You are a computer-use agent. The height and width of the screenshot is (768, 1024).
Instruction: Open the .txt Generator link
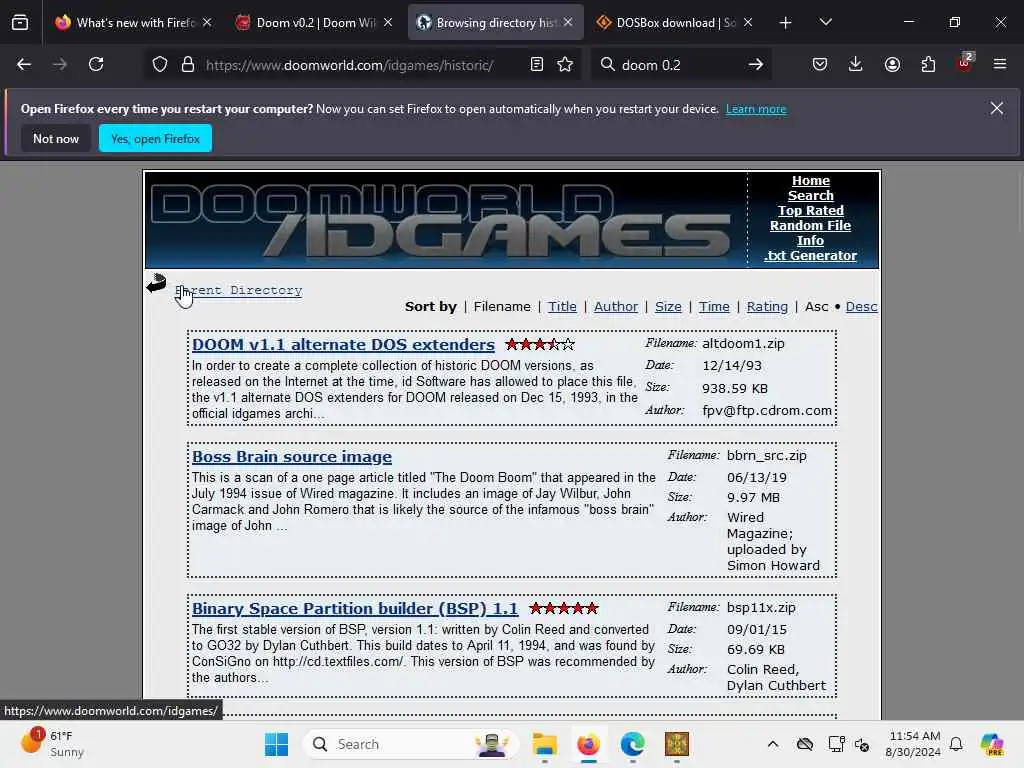[810, 256]
